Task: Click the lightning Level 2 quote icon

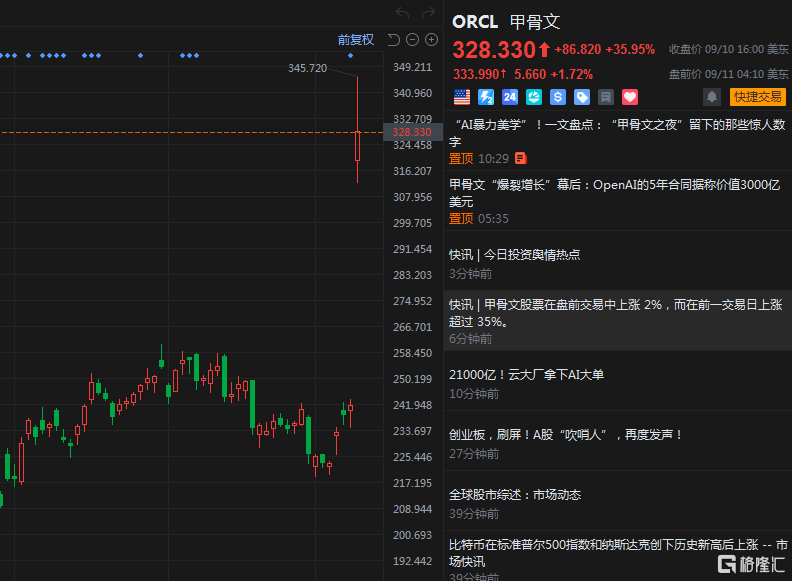Action: (486, 97)
